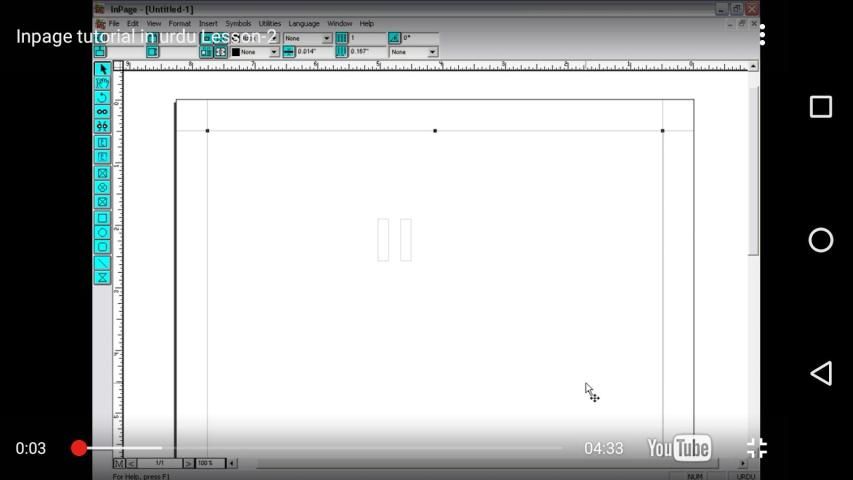
Task: Select the arrow pointer tool
Action: 102,69
